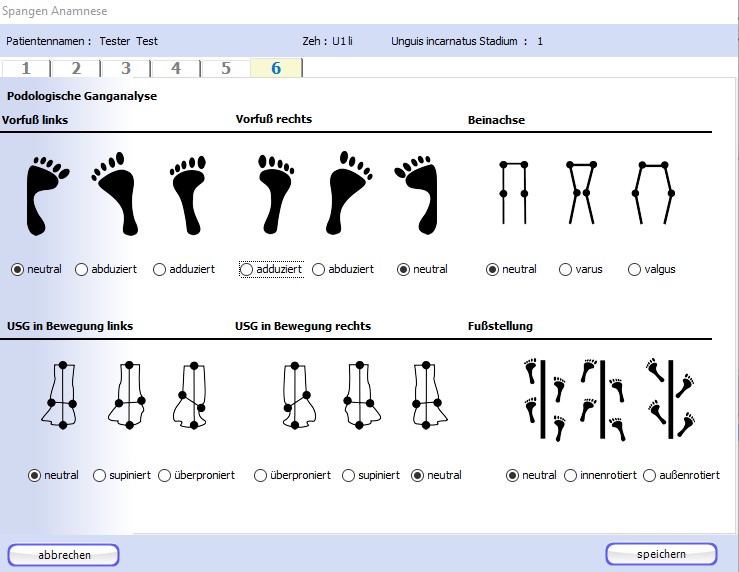
Task: Click the USG in Bewegung links heading
Action: [70, 326]
